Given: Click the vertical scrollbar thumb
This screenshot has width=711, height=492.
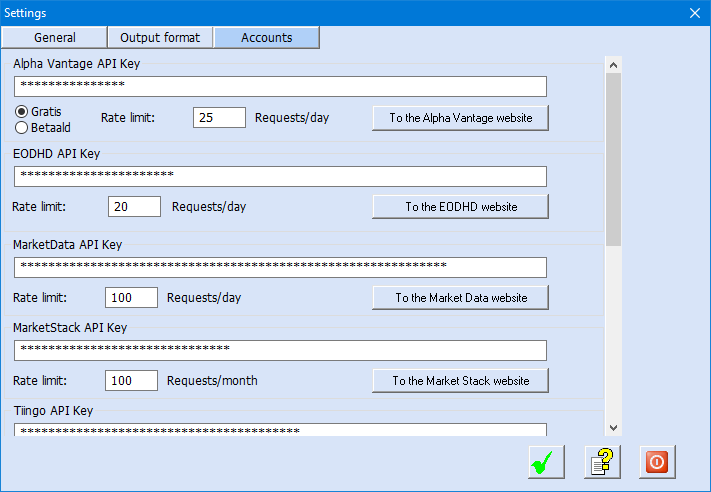Looking at the screenshot, I should pyautogui.click(x=614, y=160).
